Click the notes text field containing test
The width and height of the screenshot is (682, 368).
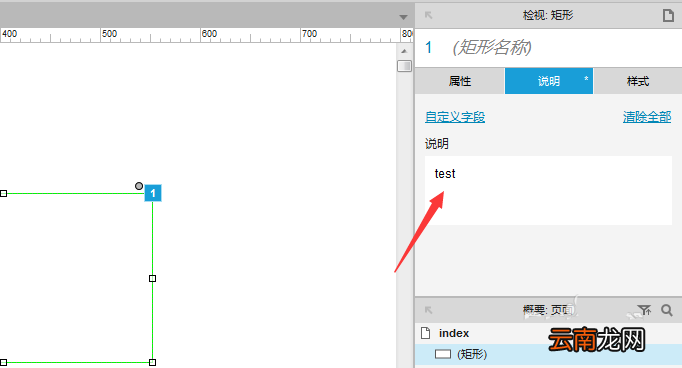(x=548, y=191)
